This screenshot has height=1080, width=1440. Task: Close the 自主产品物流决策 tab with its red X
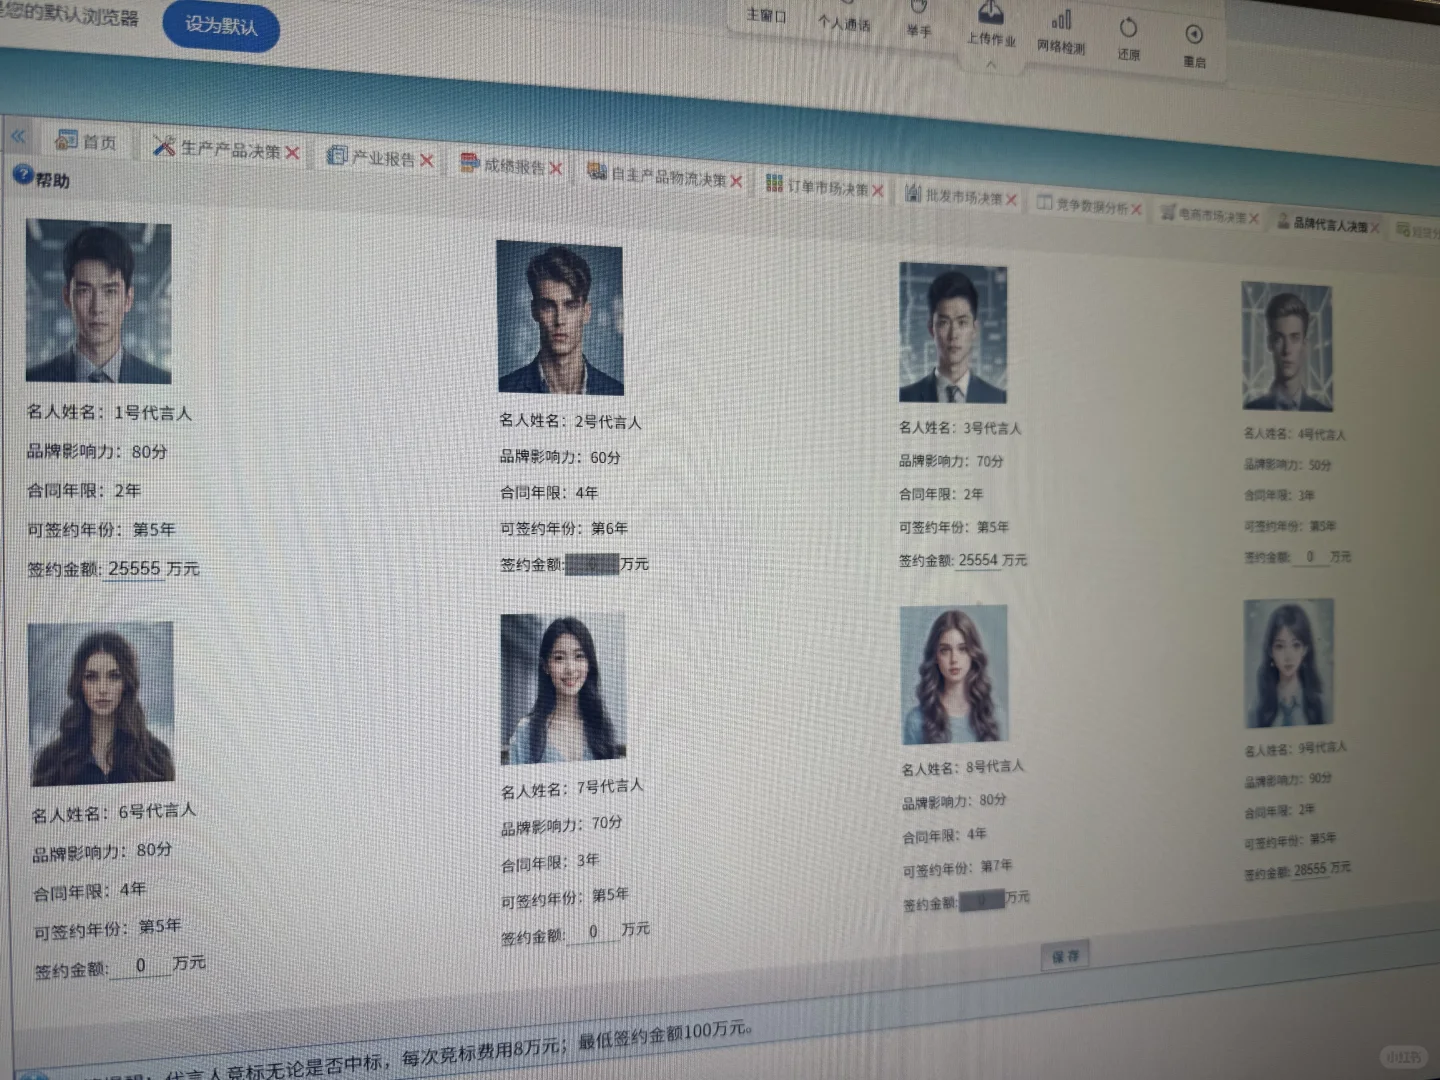pos(737,181)
